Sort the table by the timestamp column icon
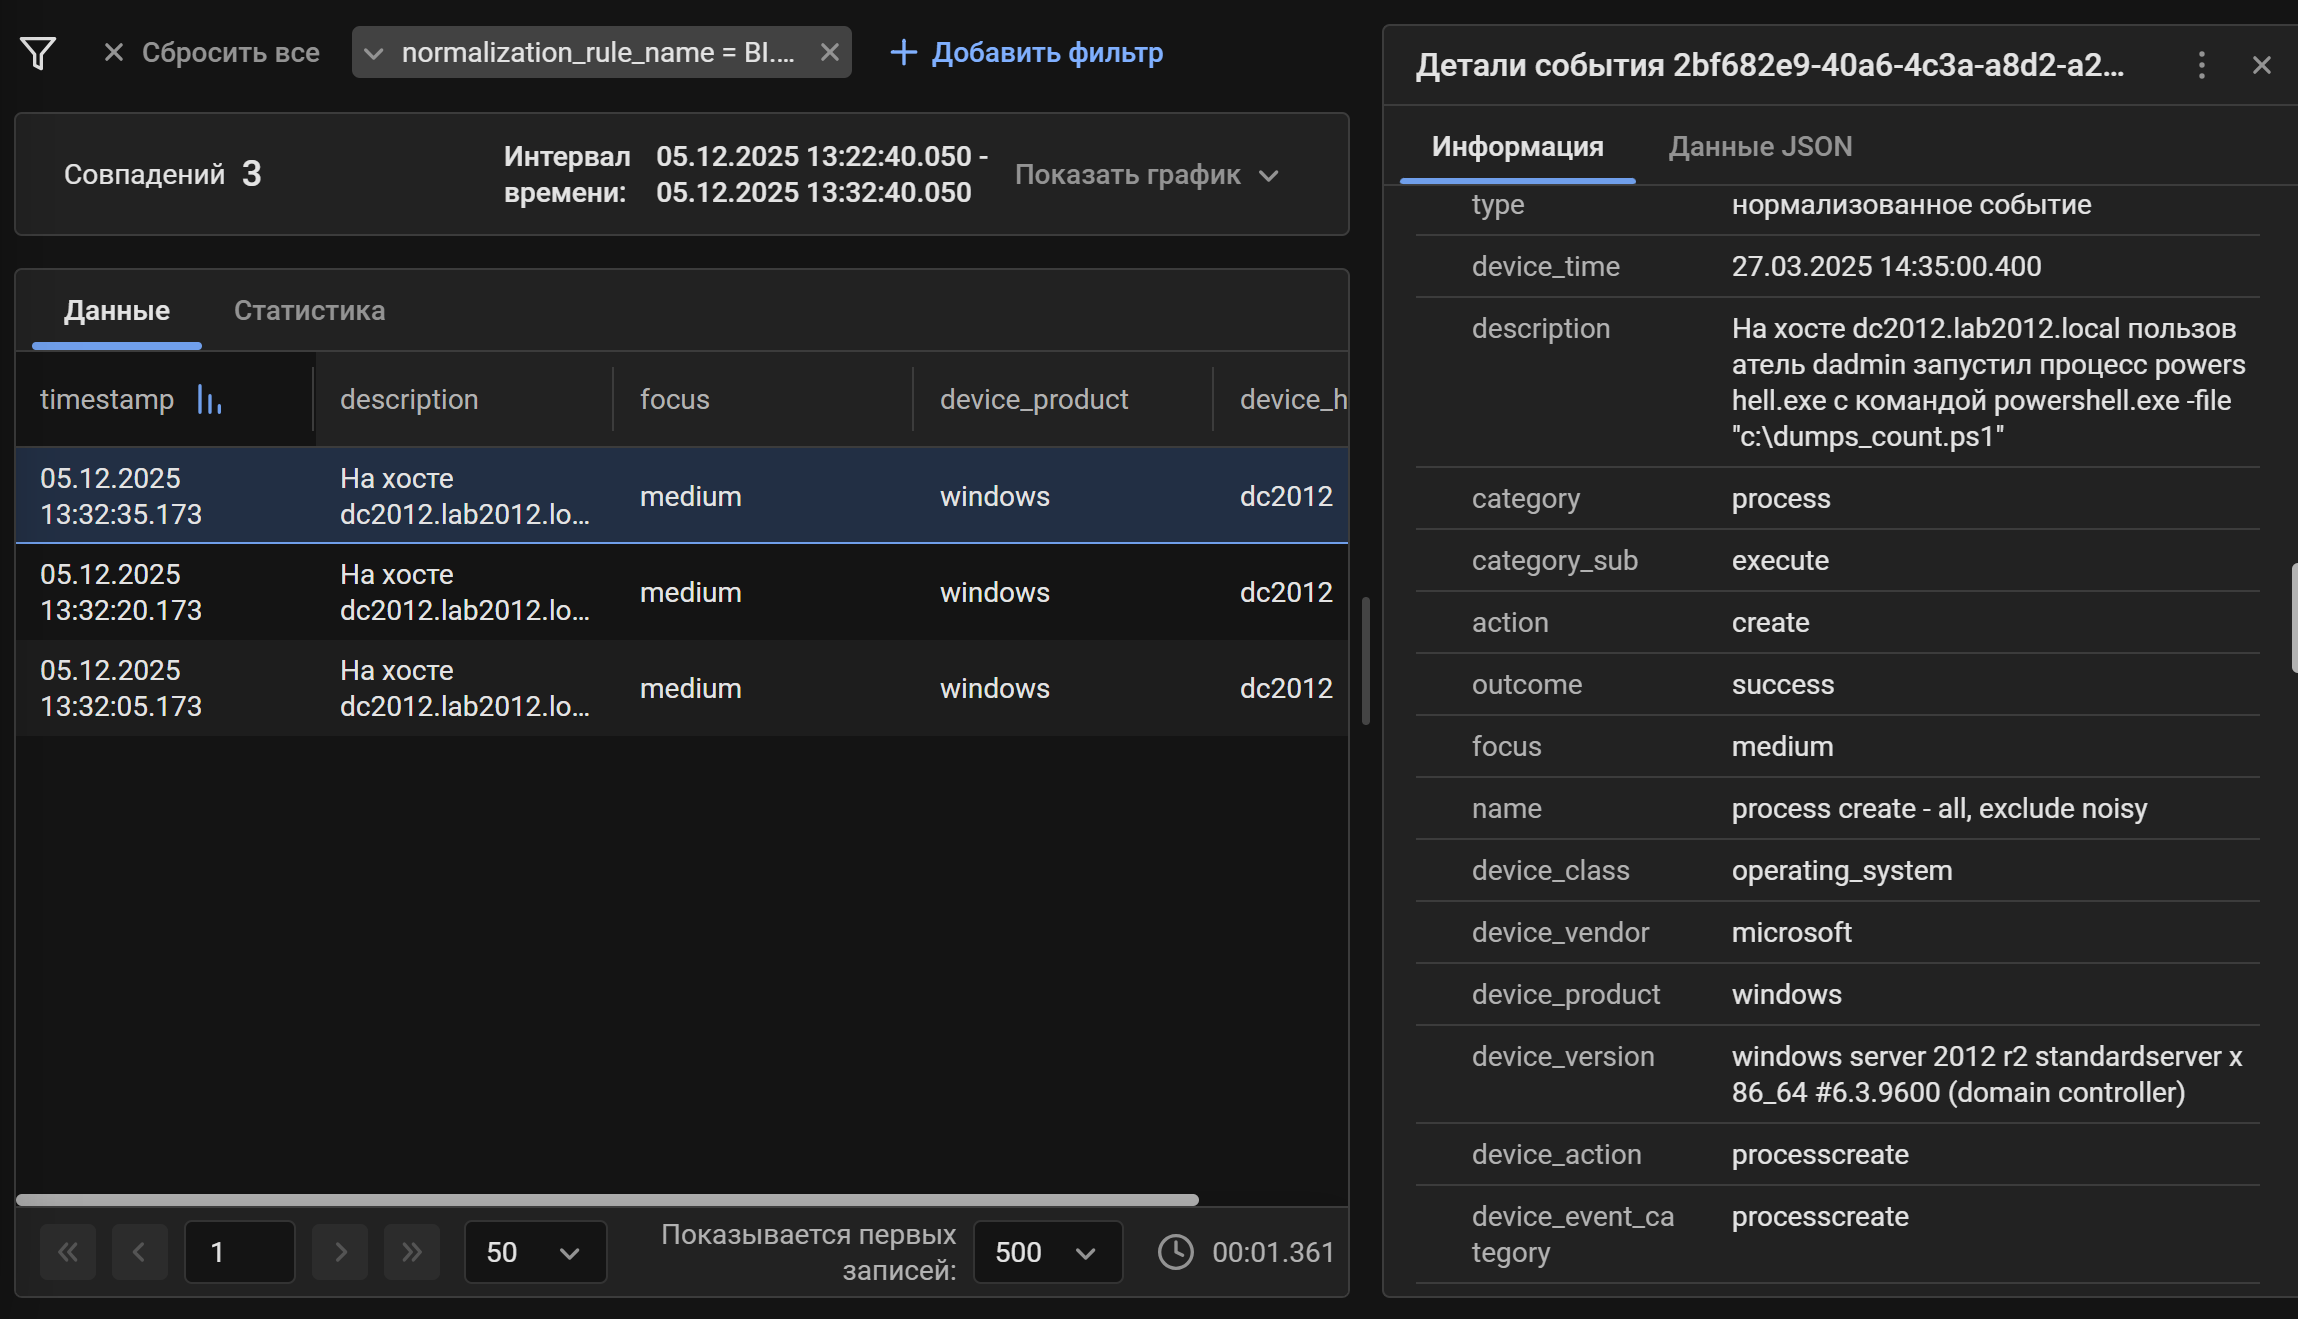The image size is (2298, 1319). click(x=209, y=399)
